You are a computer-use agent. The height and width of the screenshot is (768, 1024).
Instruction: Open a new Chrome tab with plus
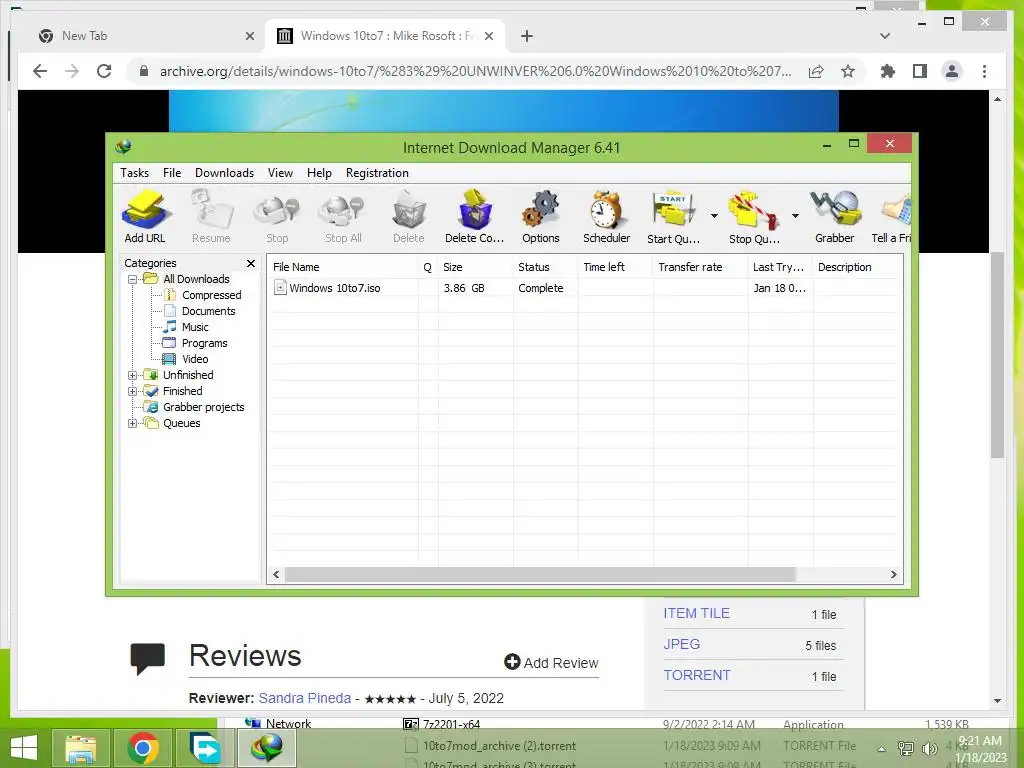point(527,37)
